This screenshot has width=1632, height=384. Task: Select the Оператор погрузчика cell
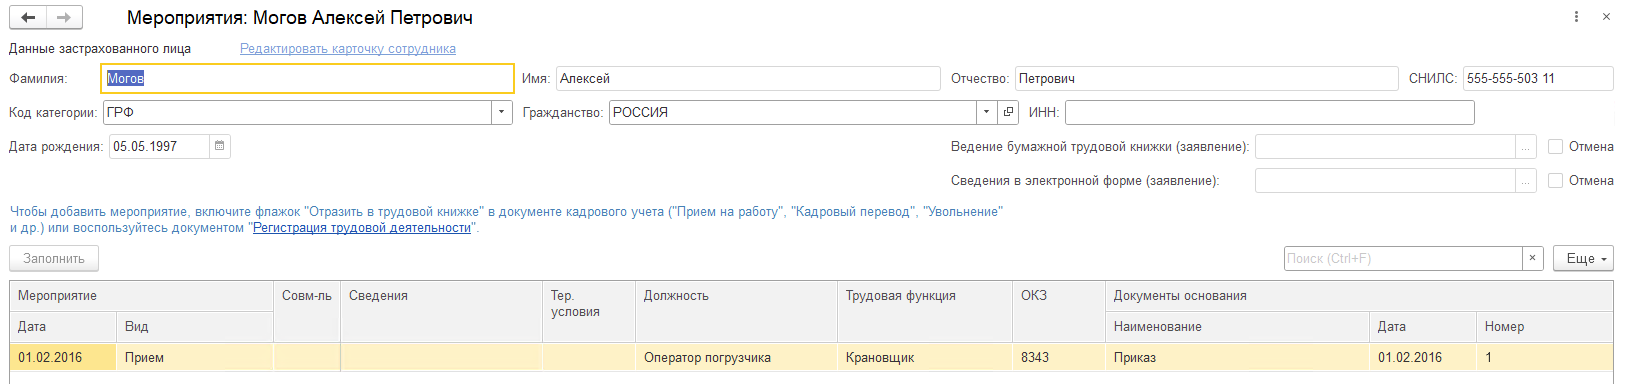737,357
